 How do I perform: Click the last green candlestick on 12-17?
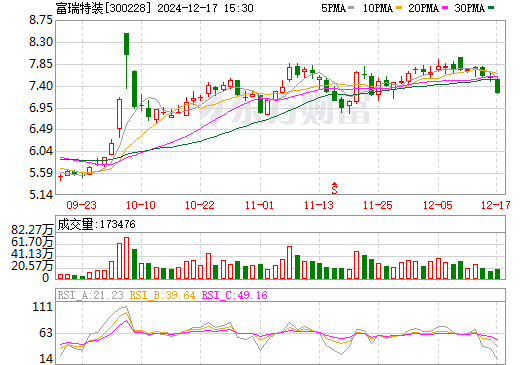click(x=497, y=86)
